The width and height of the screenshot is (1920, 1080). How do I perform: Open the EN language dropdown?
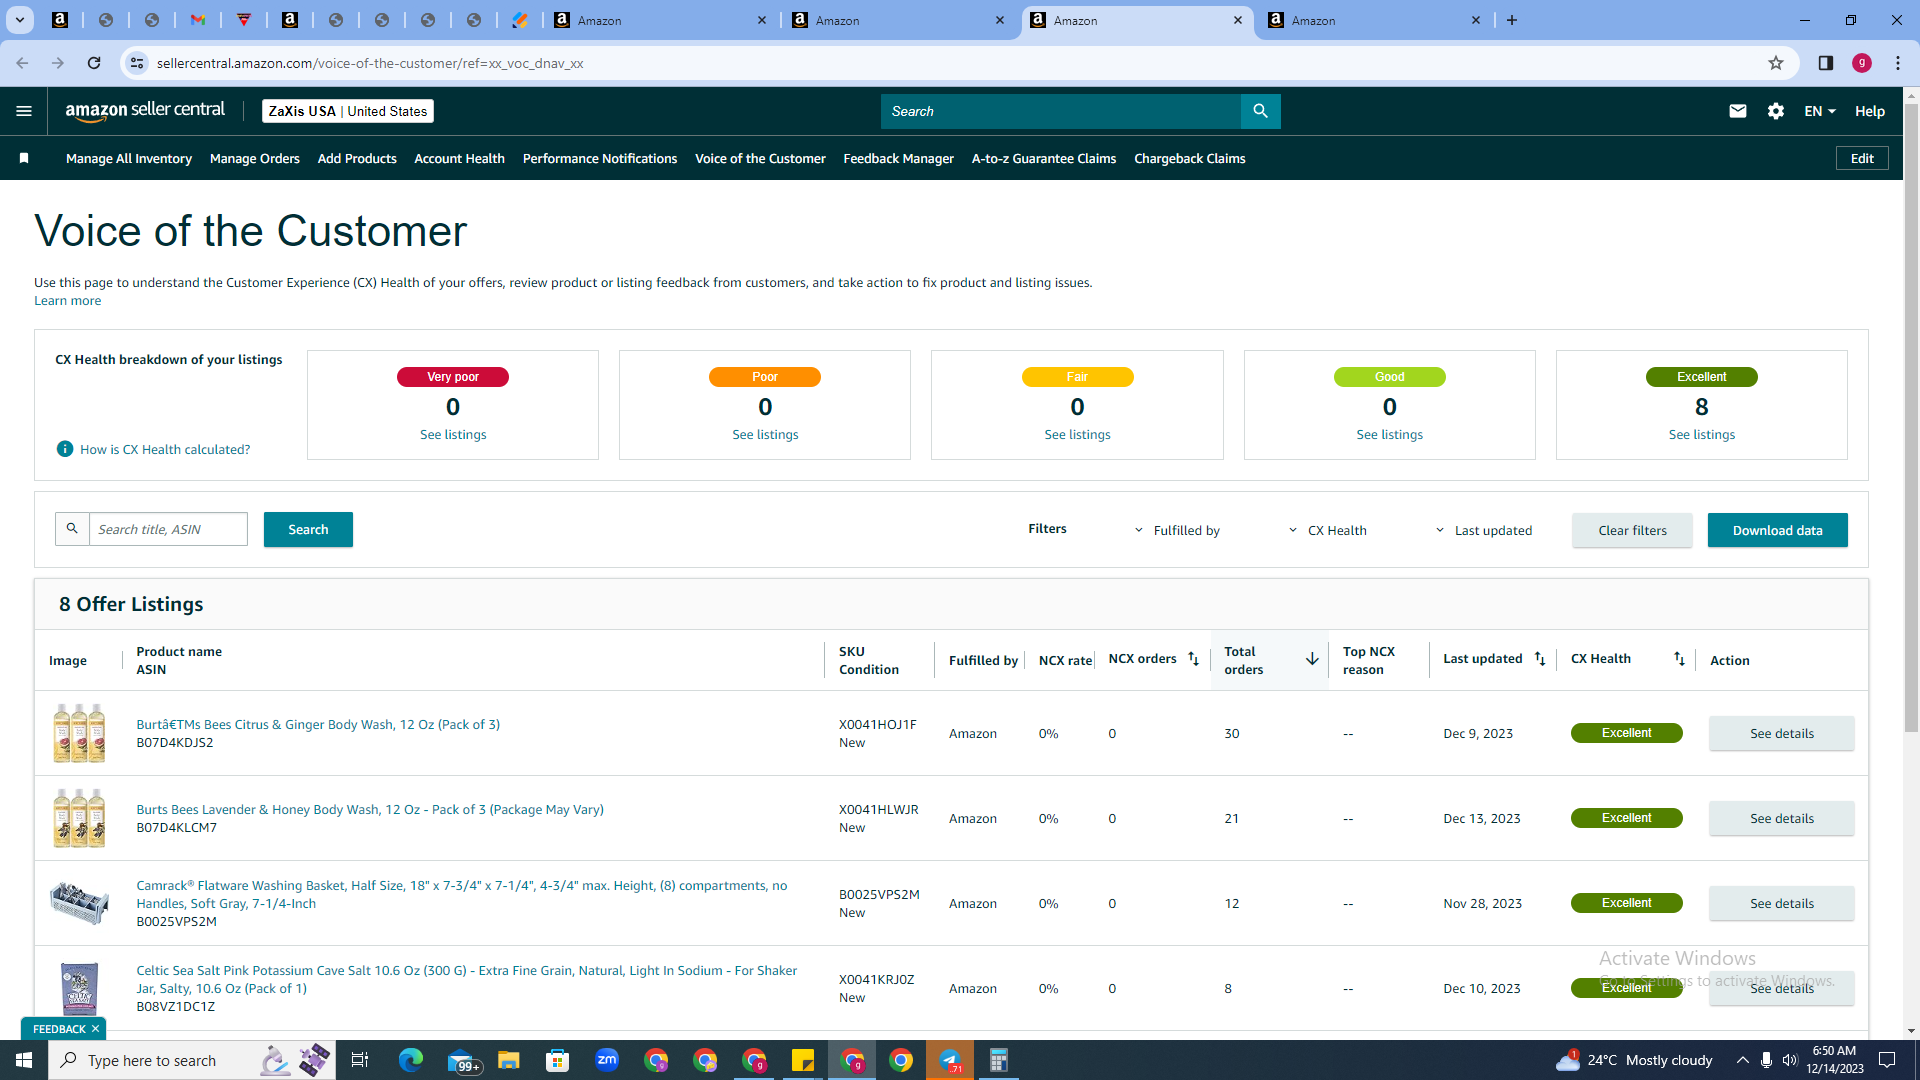(1820, 111)
